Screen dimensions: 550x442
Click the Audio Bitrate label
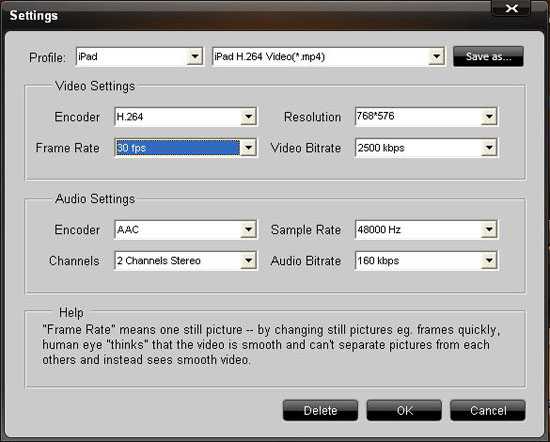306,261
